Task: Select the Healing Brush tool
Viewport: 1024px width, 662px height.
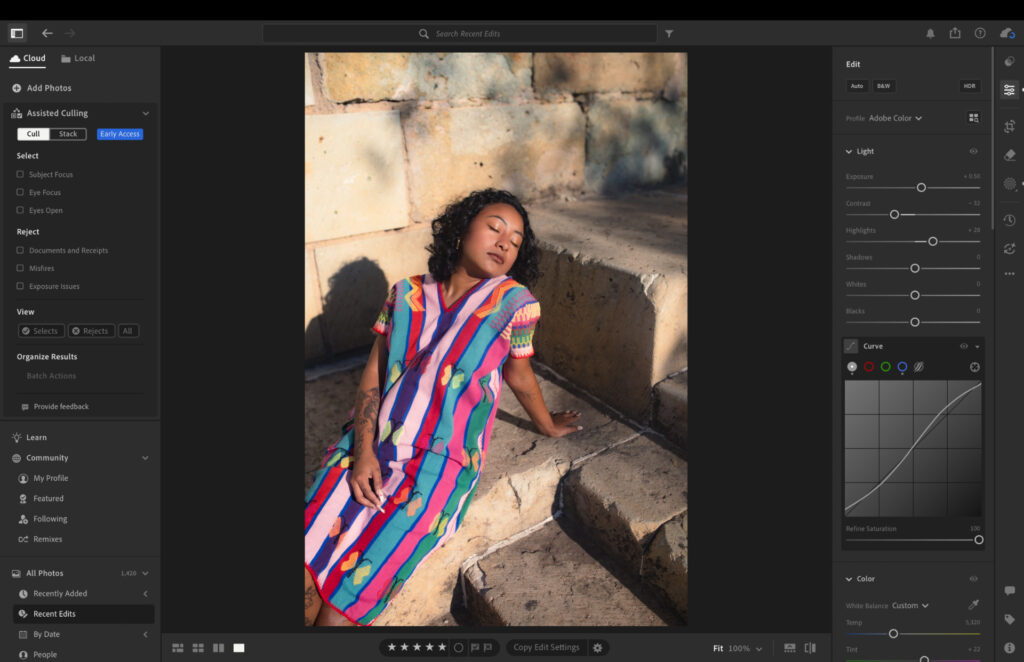Action: pos(1010,155)
